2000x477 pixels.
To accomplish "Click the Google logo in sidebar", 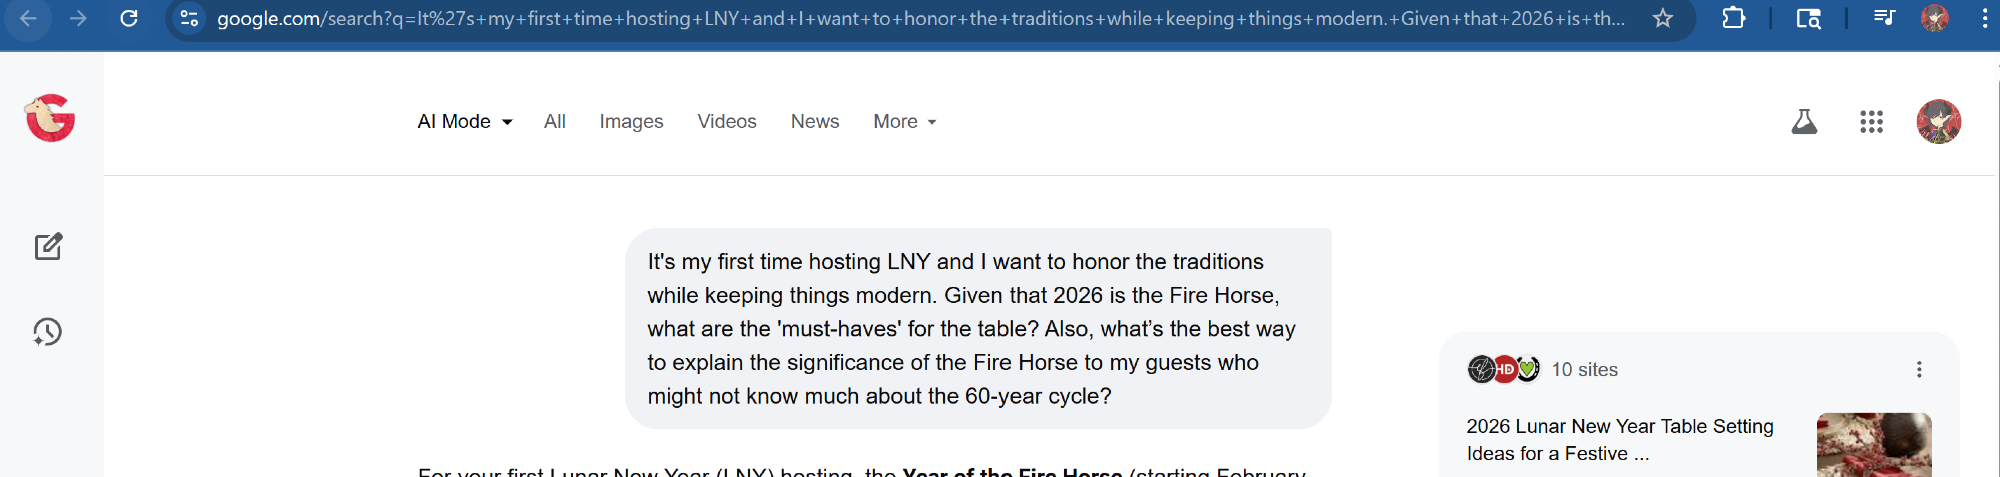I will point(51,119).
